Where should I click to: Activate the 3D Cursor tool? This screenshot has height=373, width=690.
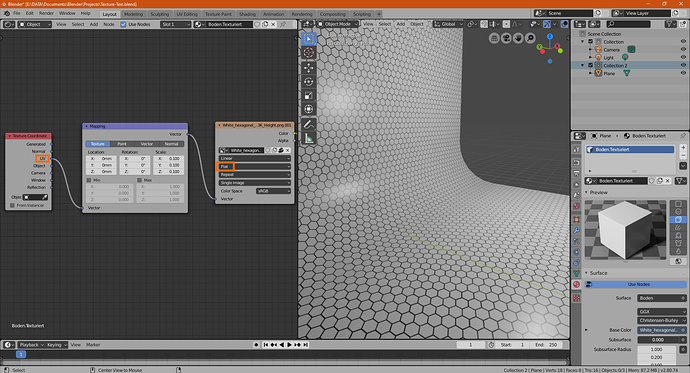308,53
